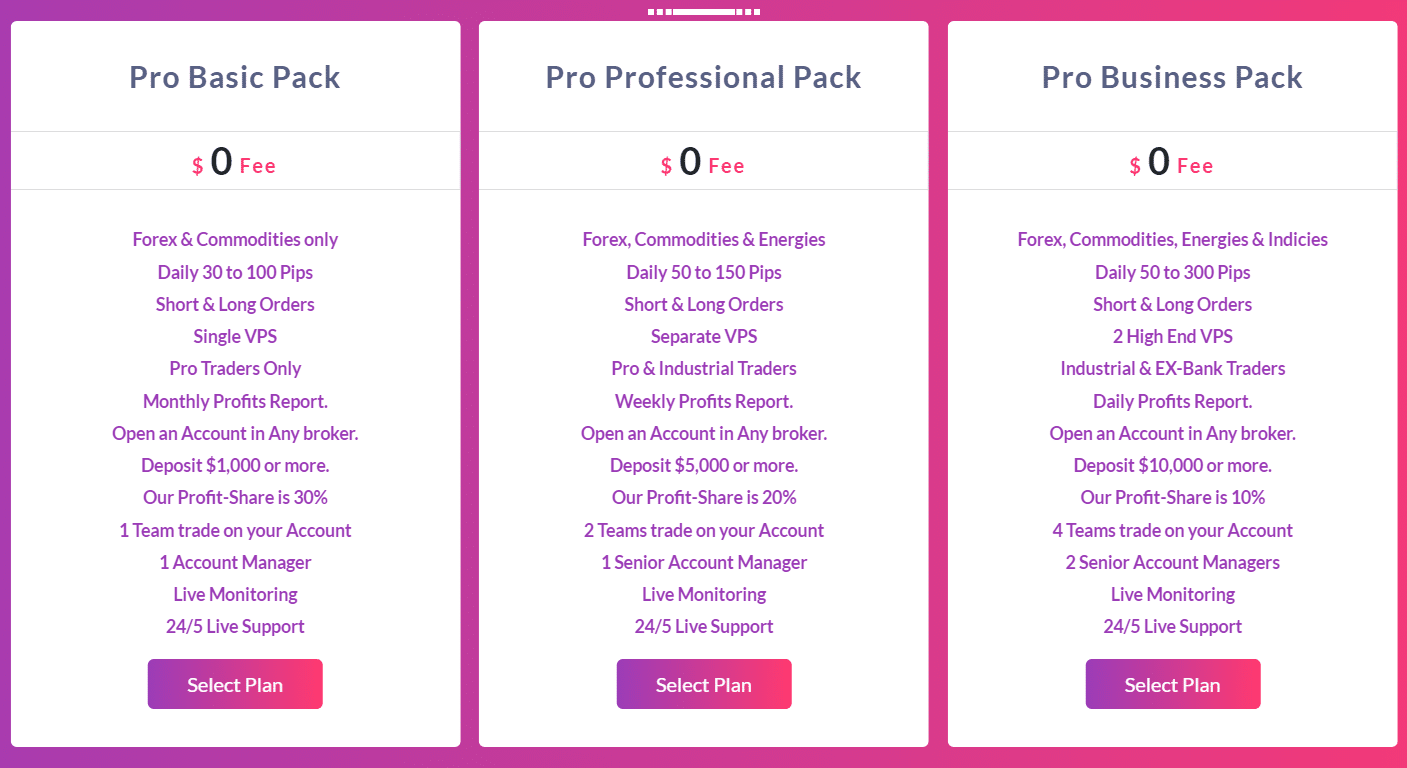Screen dimensions: 1407x768
Task: Click the 'Deposit $1,000 or more.' line
Action: (x=235, y=465)
